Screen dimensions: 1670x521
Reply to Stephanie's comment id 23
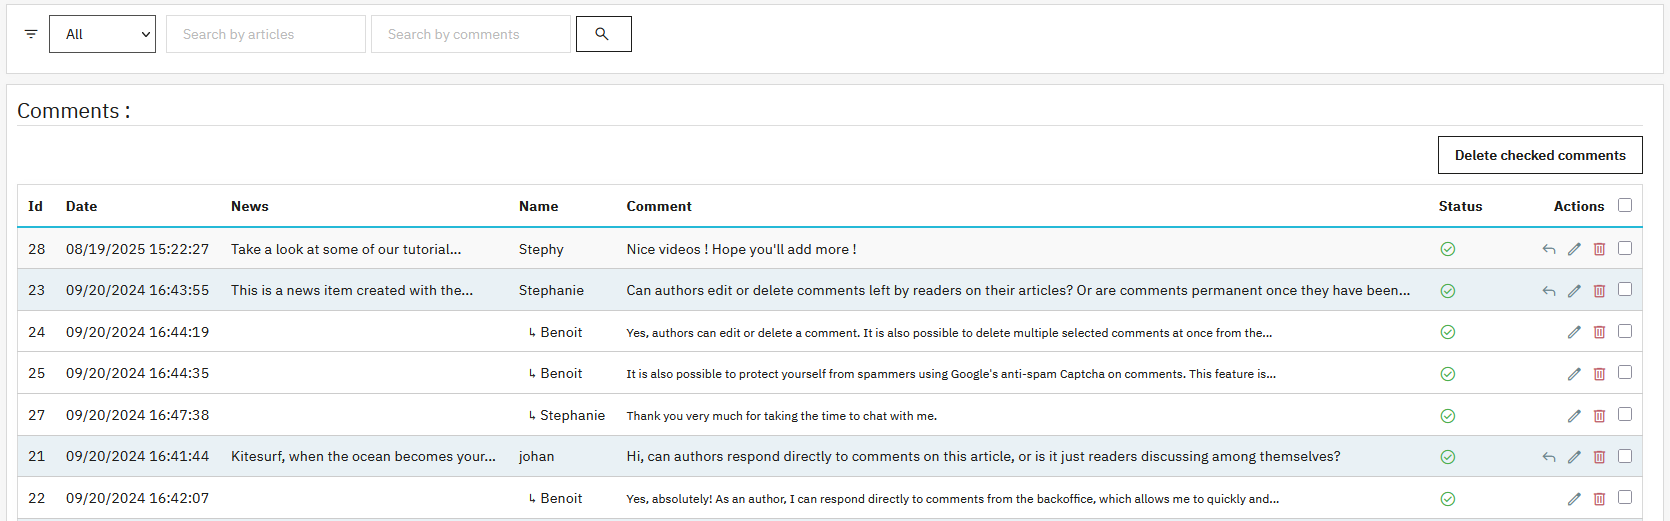tap(1549, 291)
